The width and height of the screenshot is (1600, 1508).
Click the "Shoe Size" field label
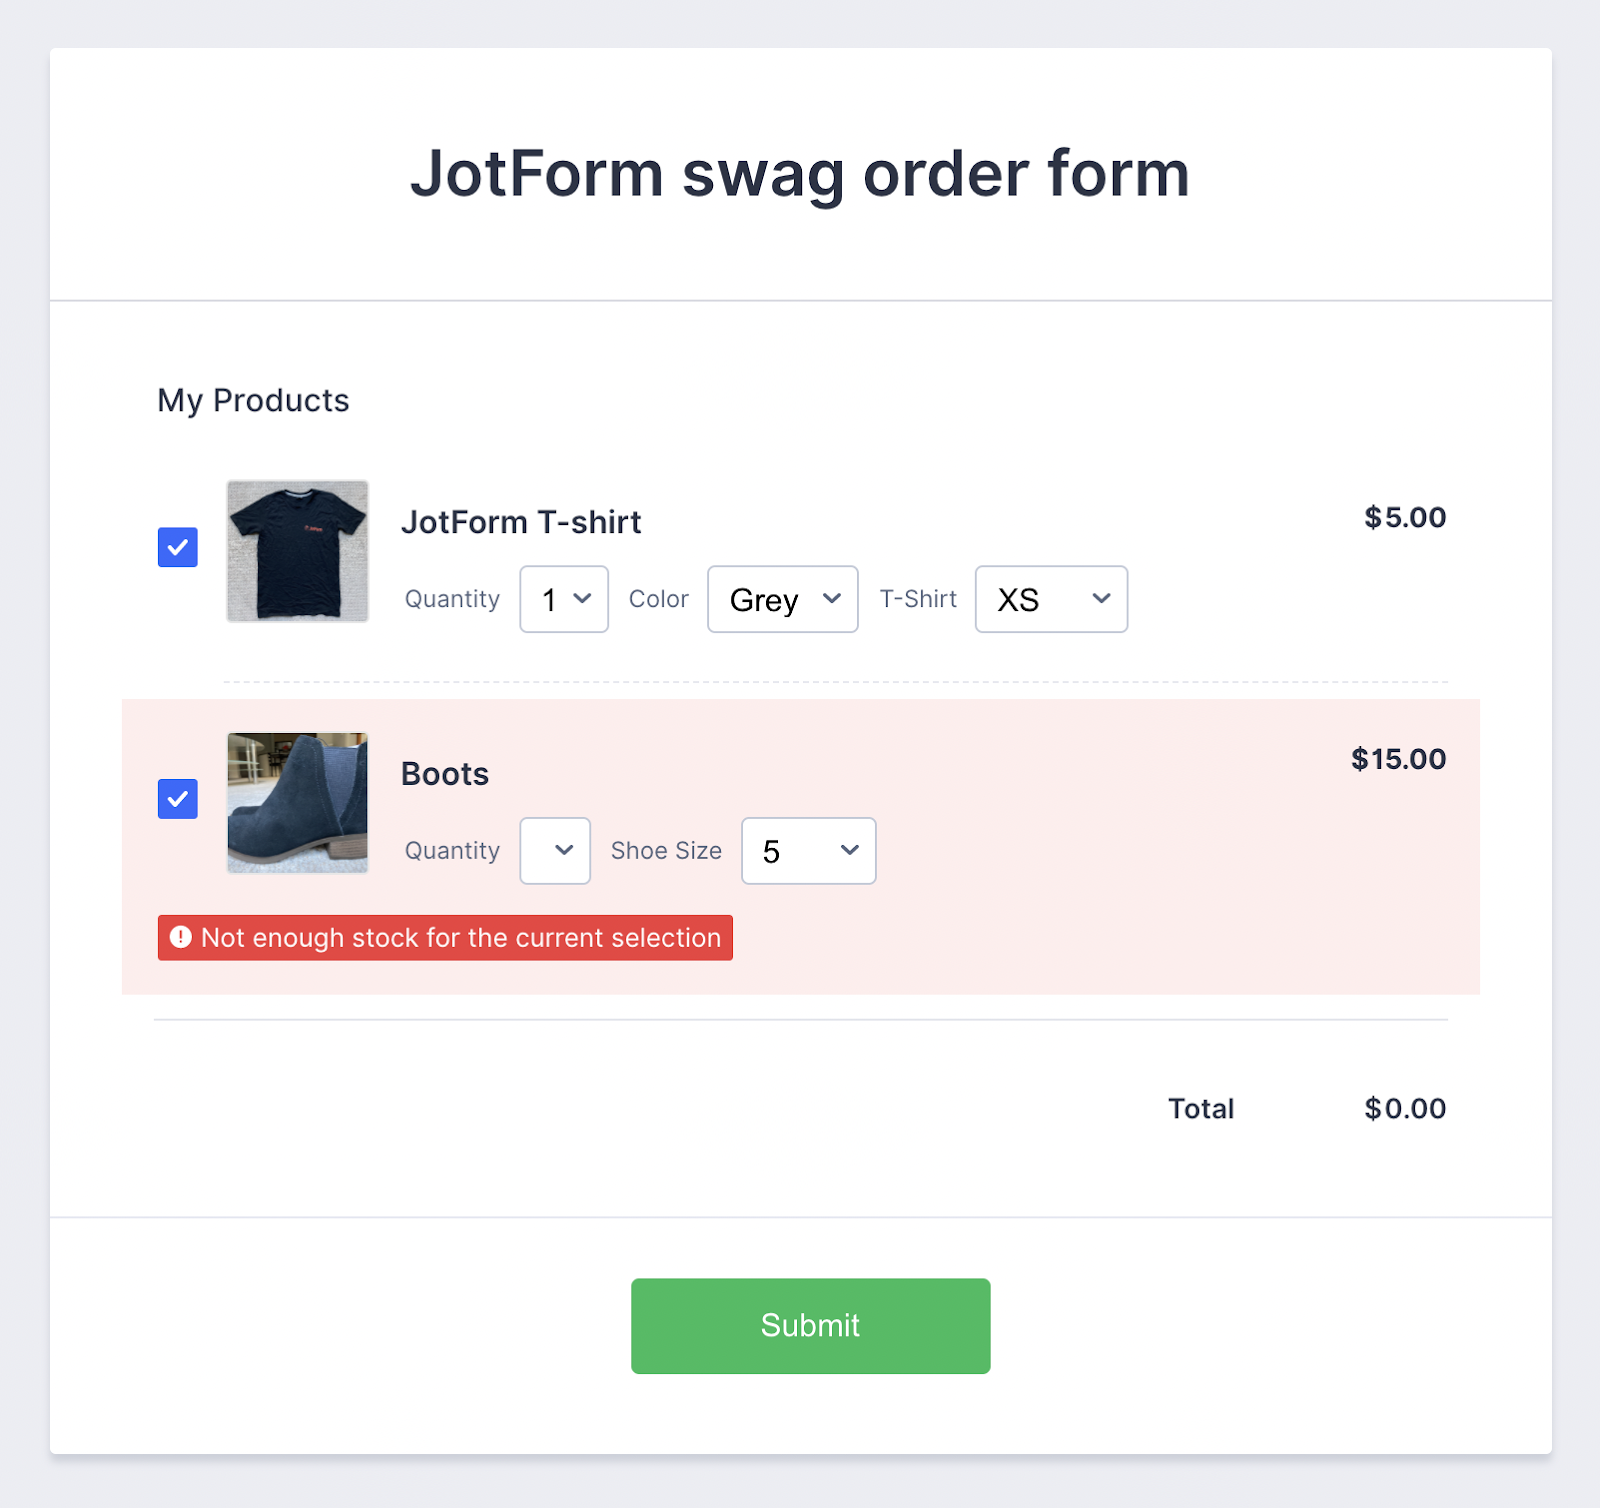click(666, 851)
